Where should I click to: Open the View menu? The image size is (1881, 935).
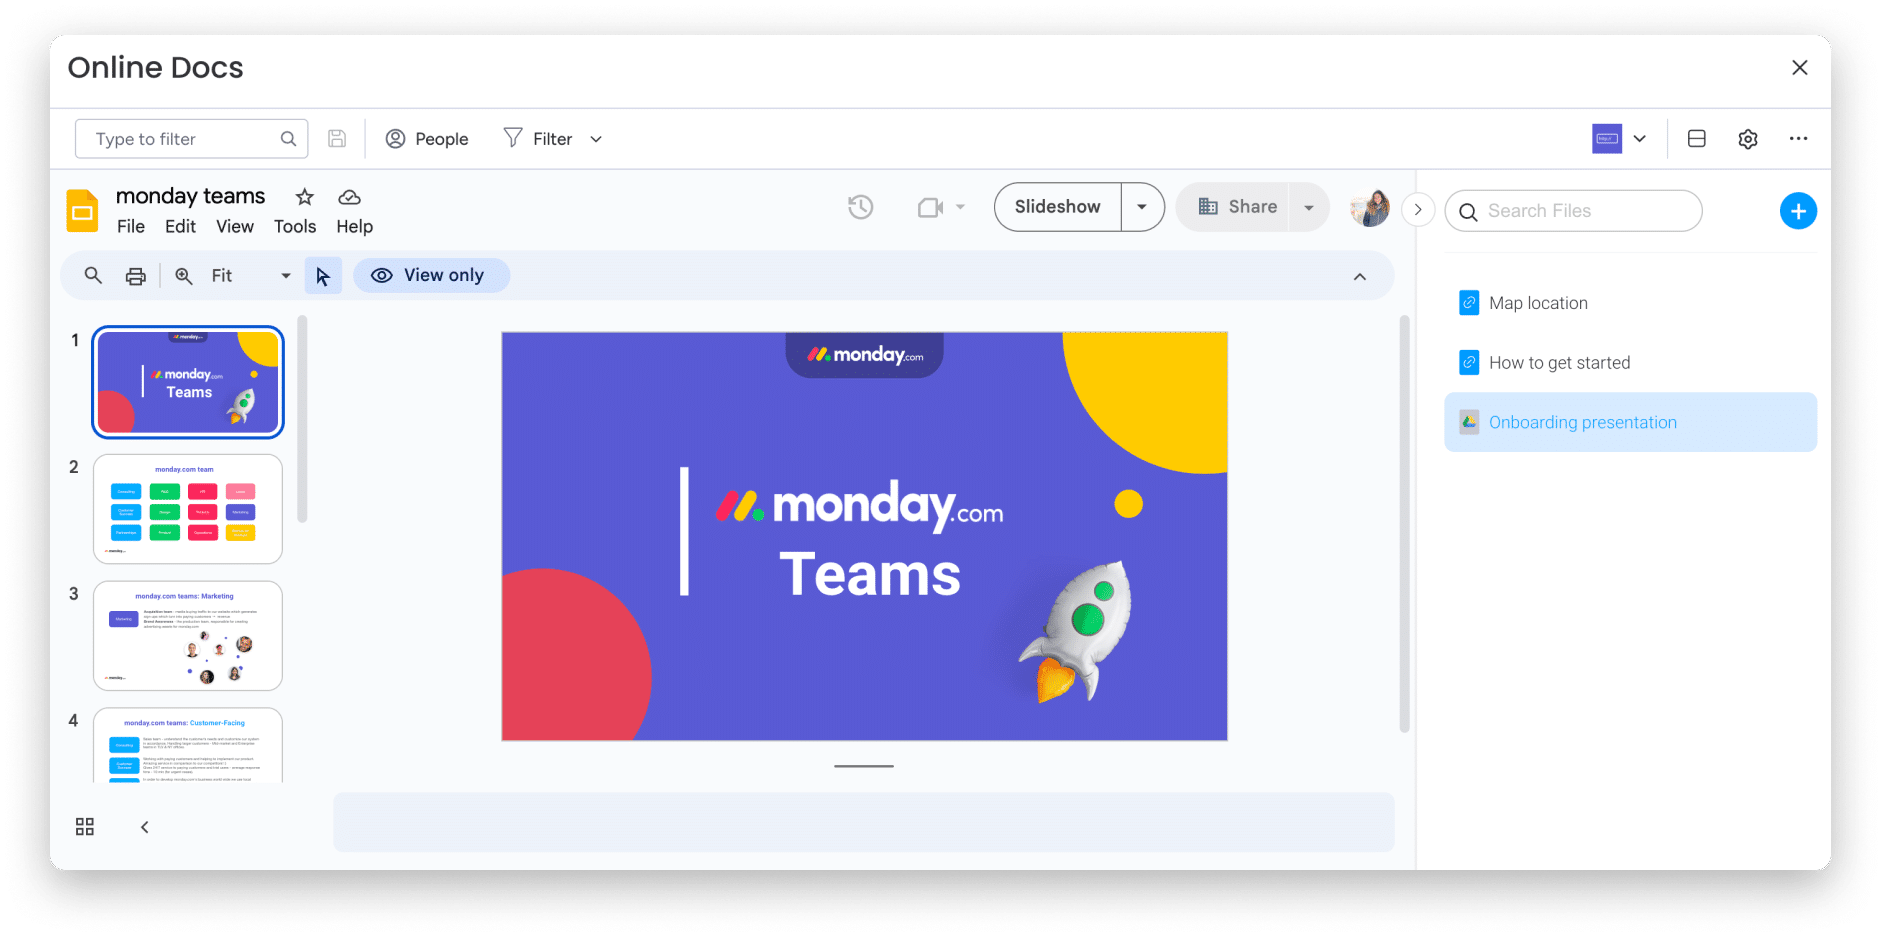click(x=235, y=227)
